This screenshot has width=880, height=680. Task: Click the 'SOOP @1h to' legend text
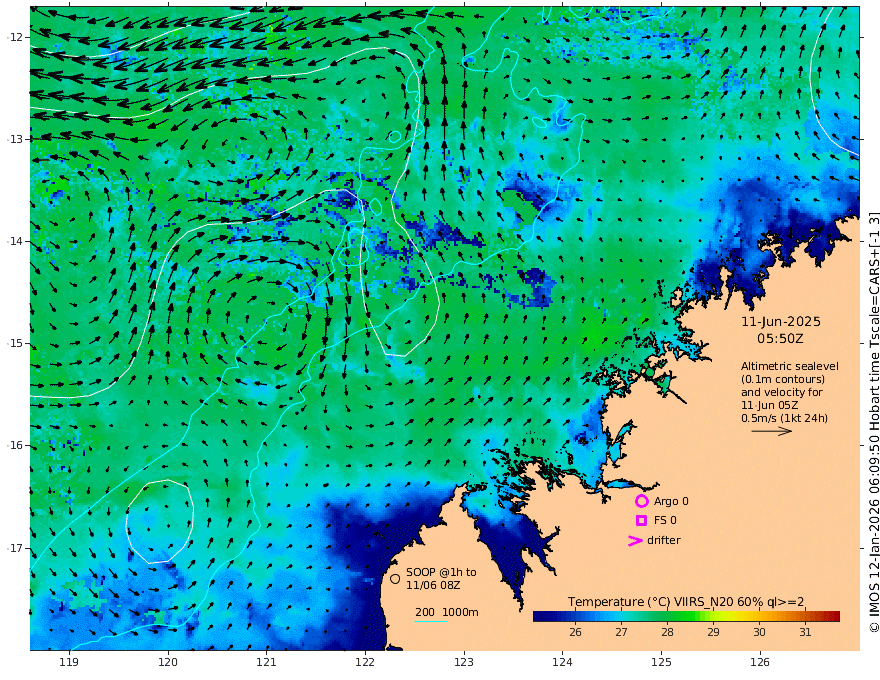point(441,572)
